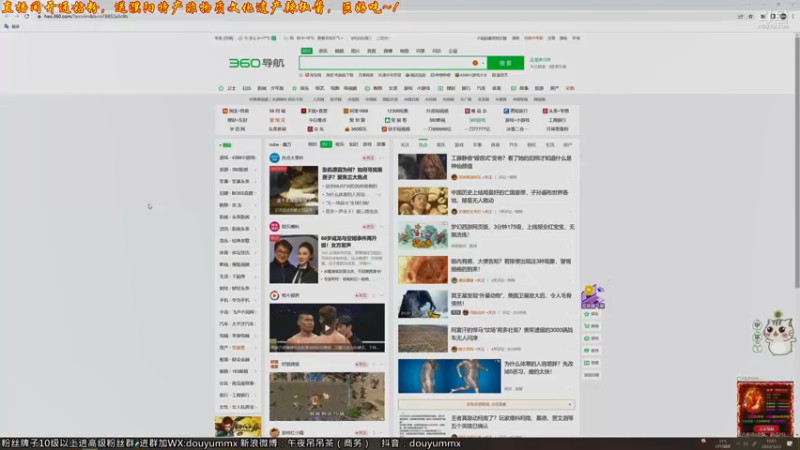
Task: Click the red game ad popup at bottom-right
Action: pos(765,407)
